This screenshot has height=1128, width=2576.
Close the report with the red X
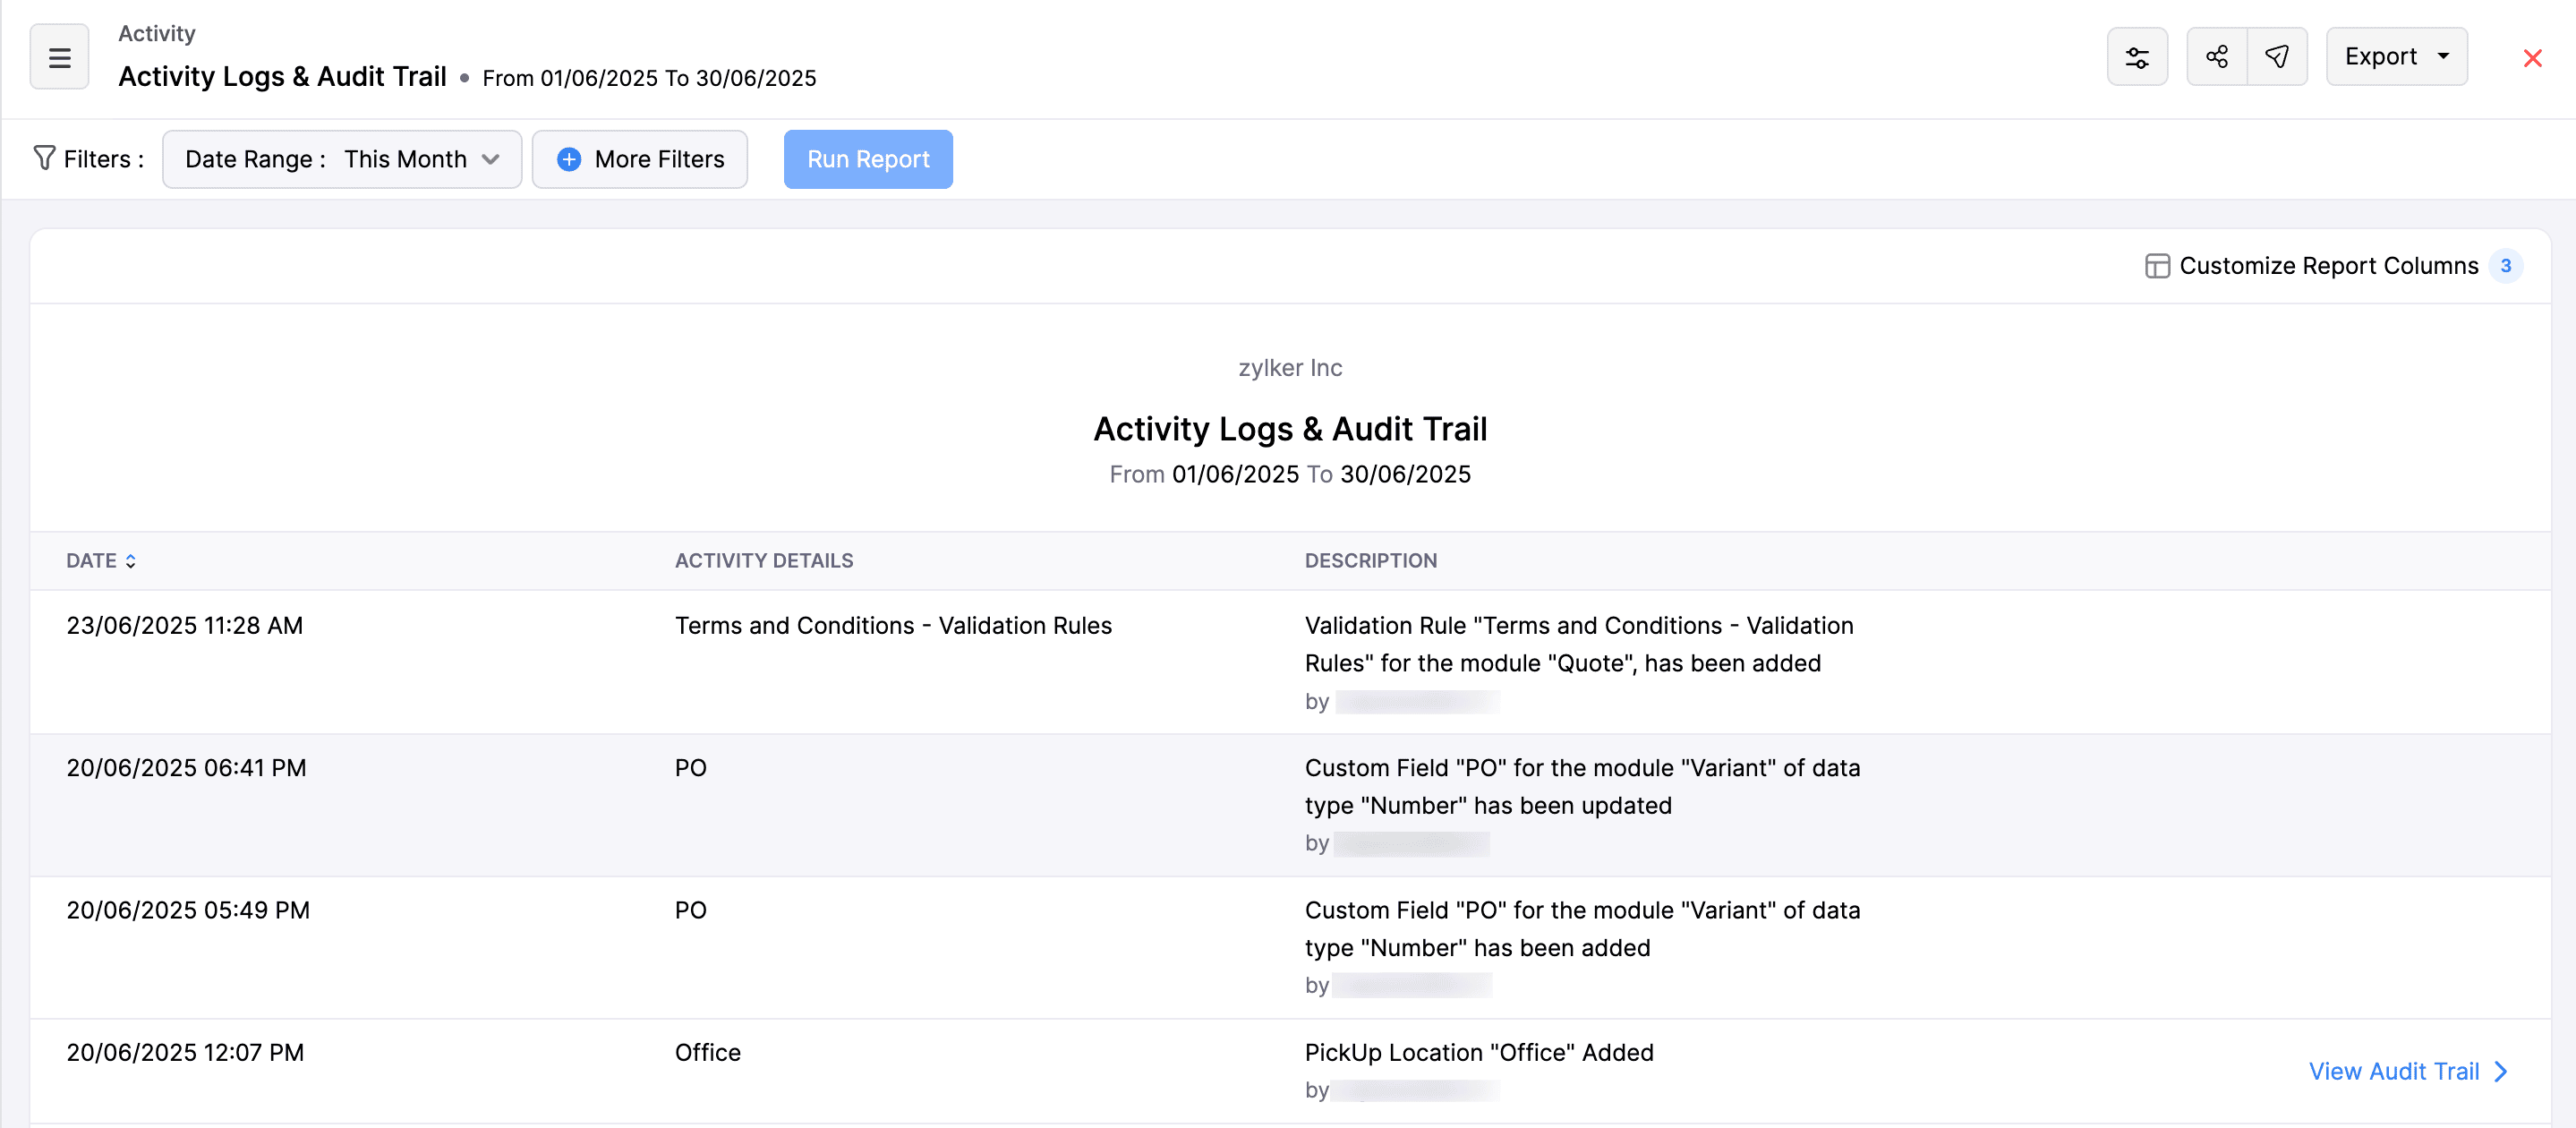[x=2533, y=57]
